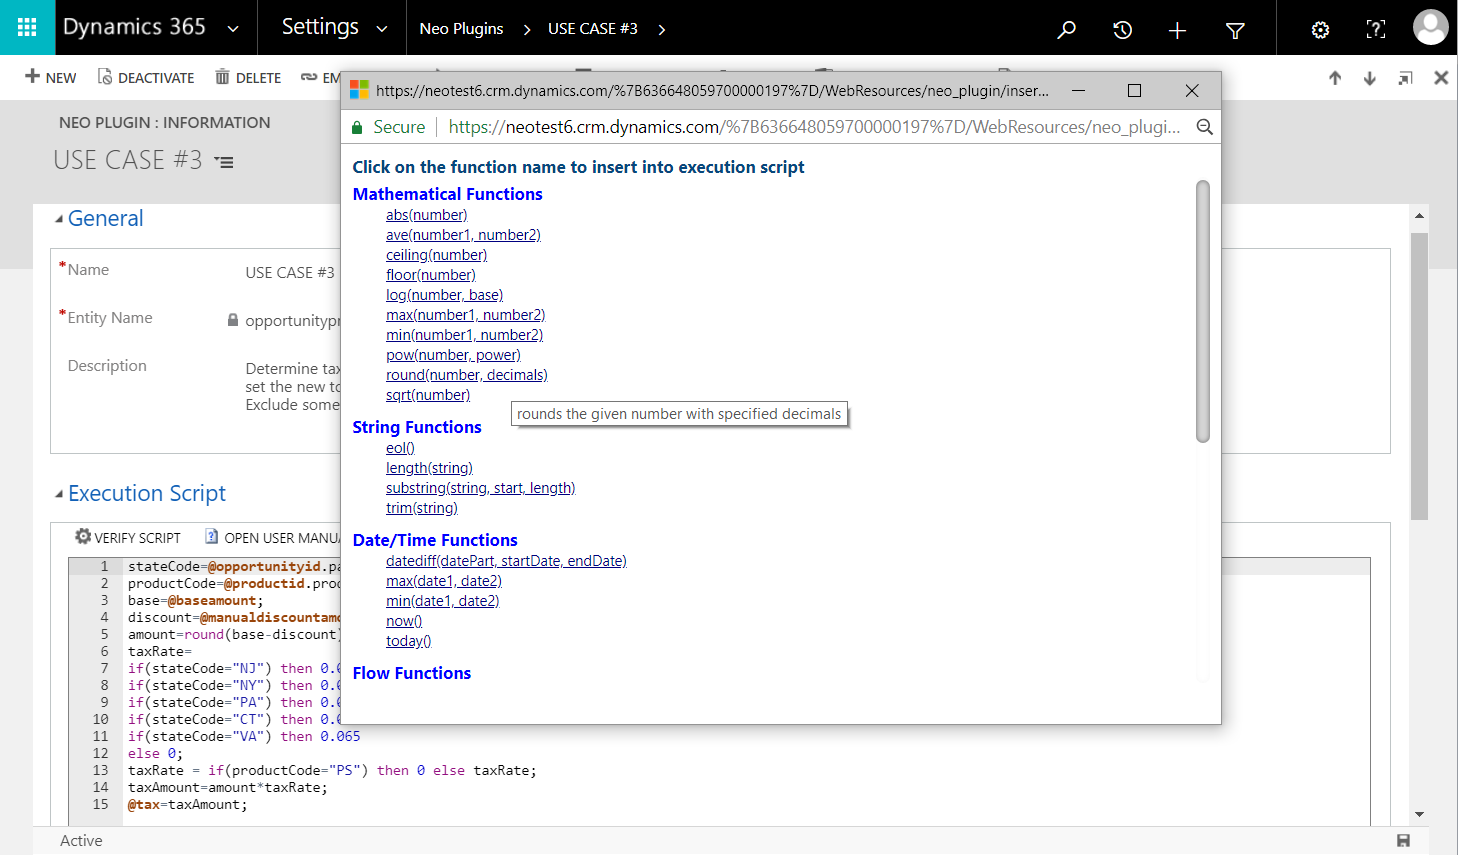The width and height of the screenshot is (1458, 855).
Task: Close the form with X icon
Action: pos(1441,78)
